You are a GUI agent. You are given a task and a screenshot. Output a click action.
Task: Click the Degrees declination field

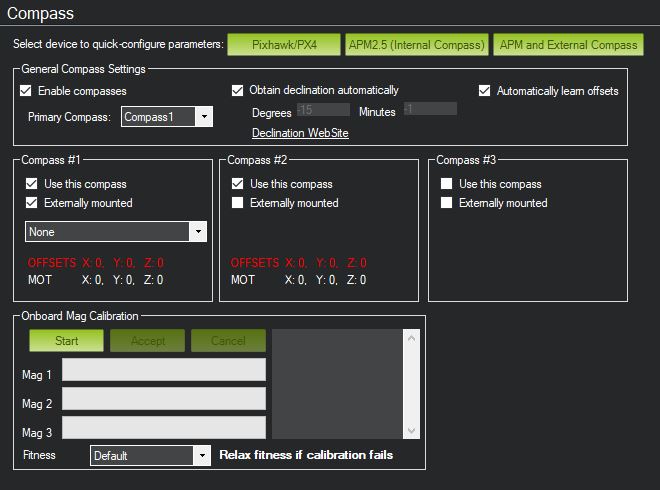(x=323, y=110)
